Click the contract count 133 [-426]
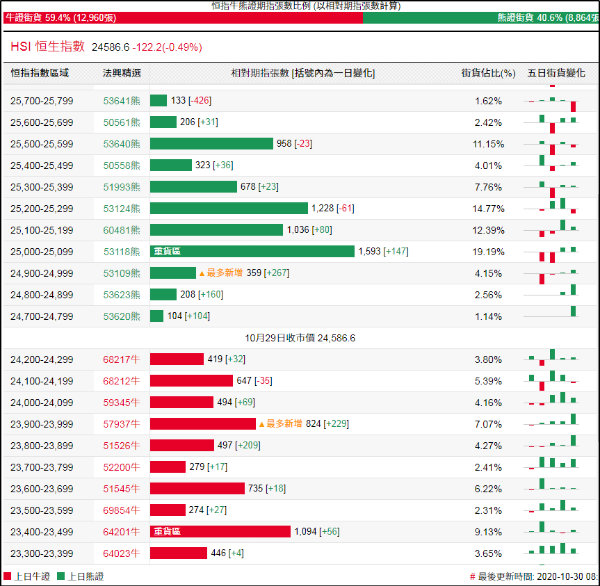This screenshot has height=586, width=600. 191,100
